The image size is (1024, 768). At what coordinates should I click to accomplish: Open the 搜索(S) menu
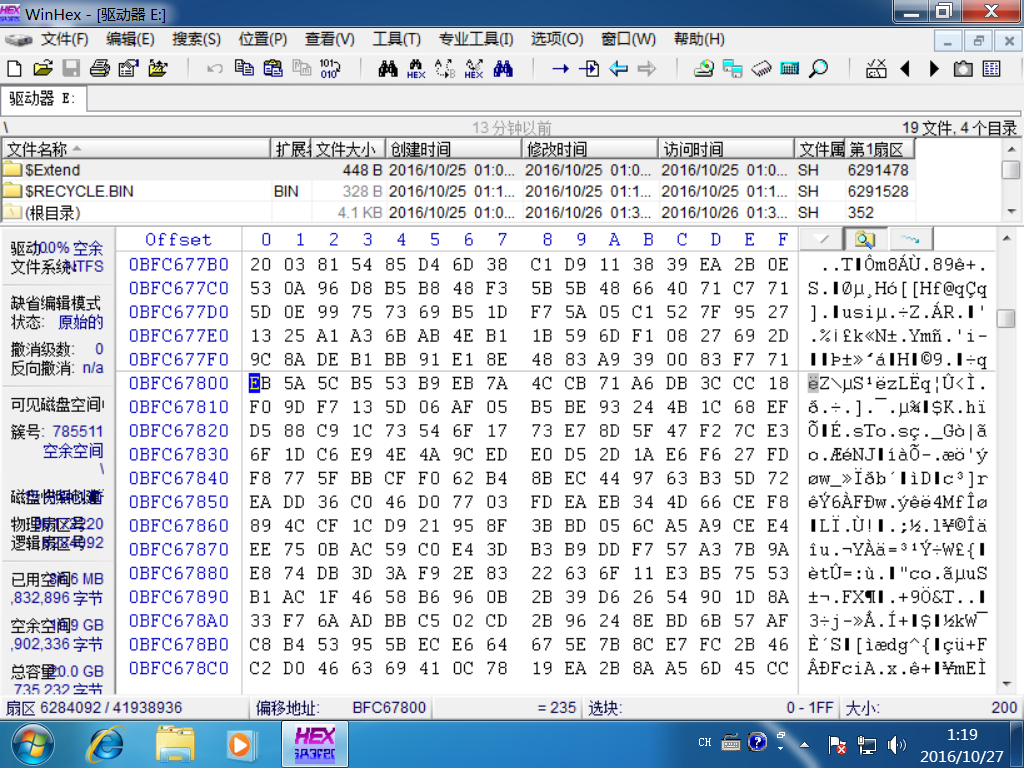click(x=197, y=39)
